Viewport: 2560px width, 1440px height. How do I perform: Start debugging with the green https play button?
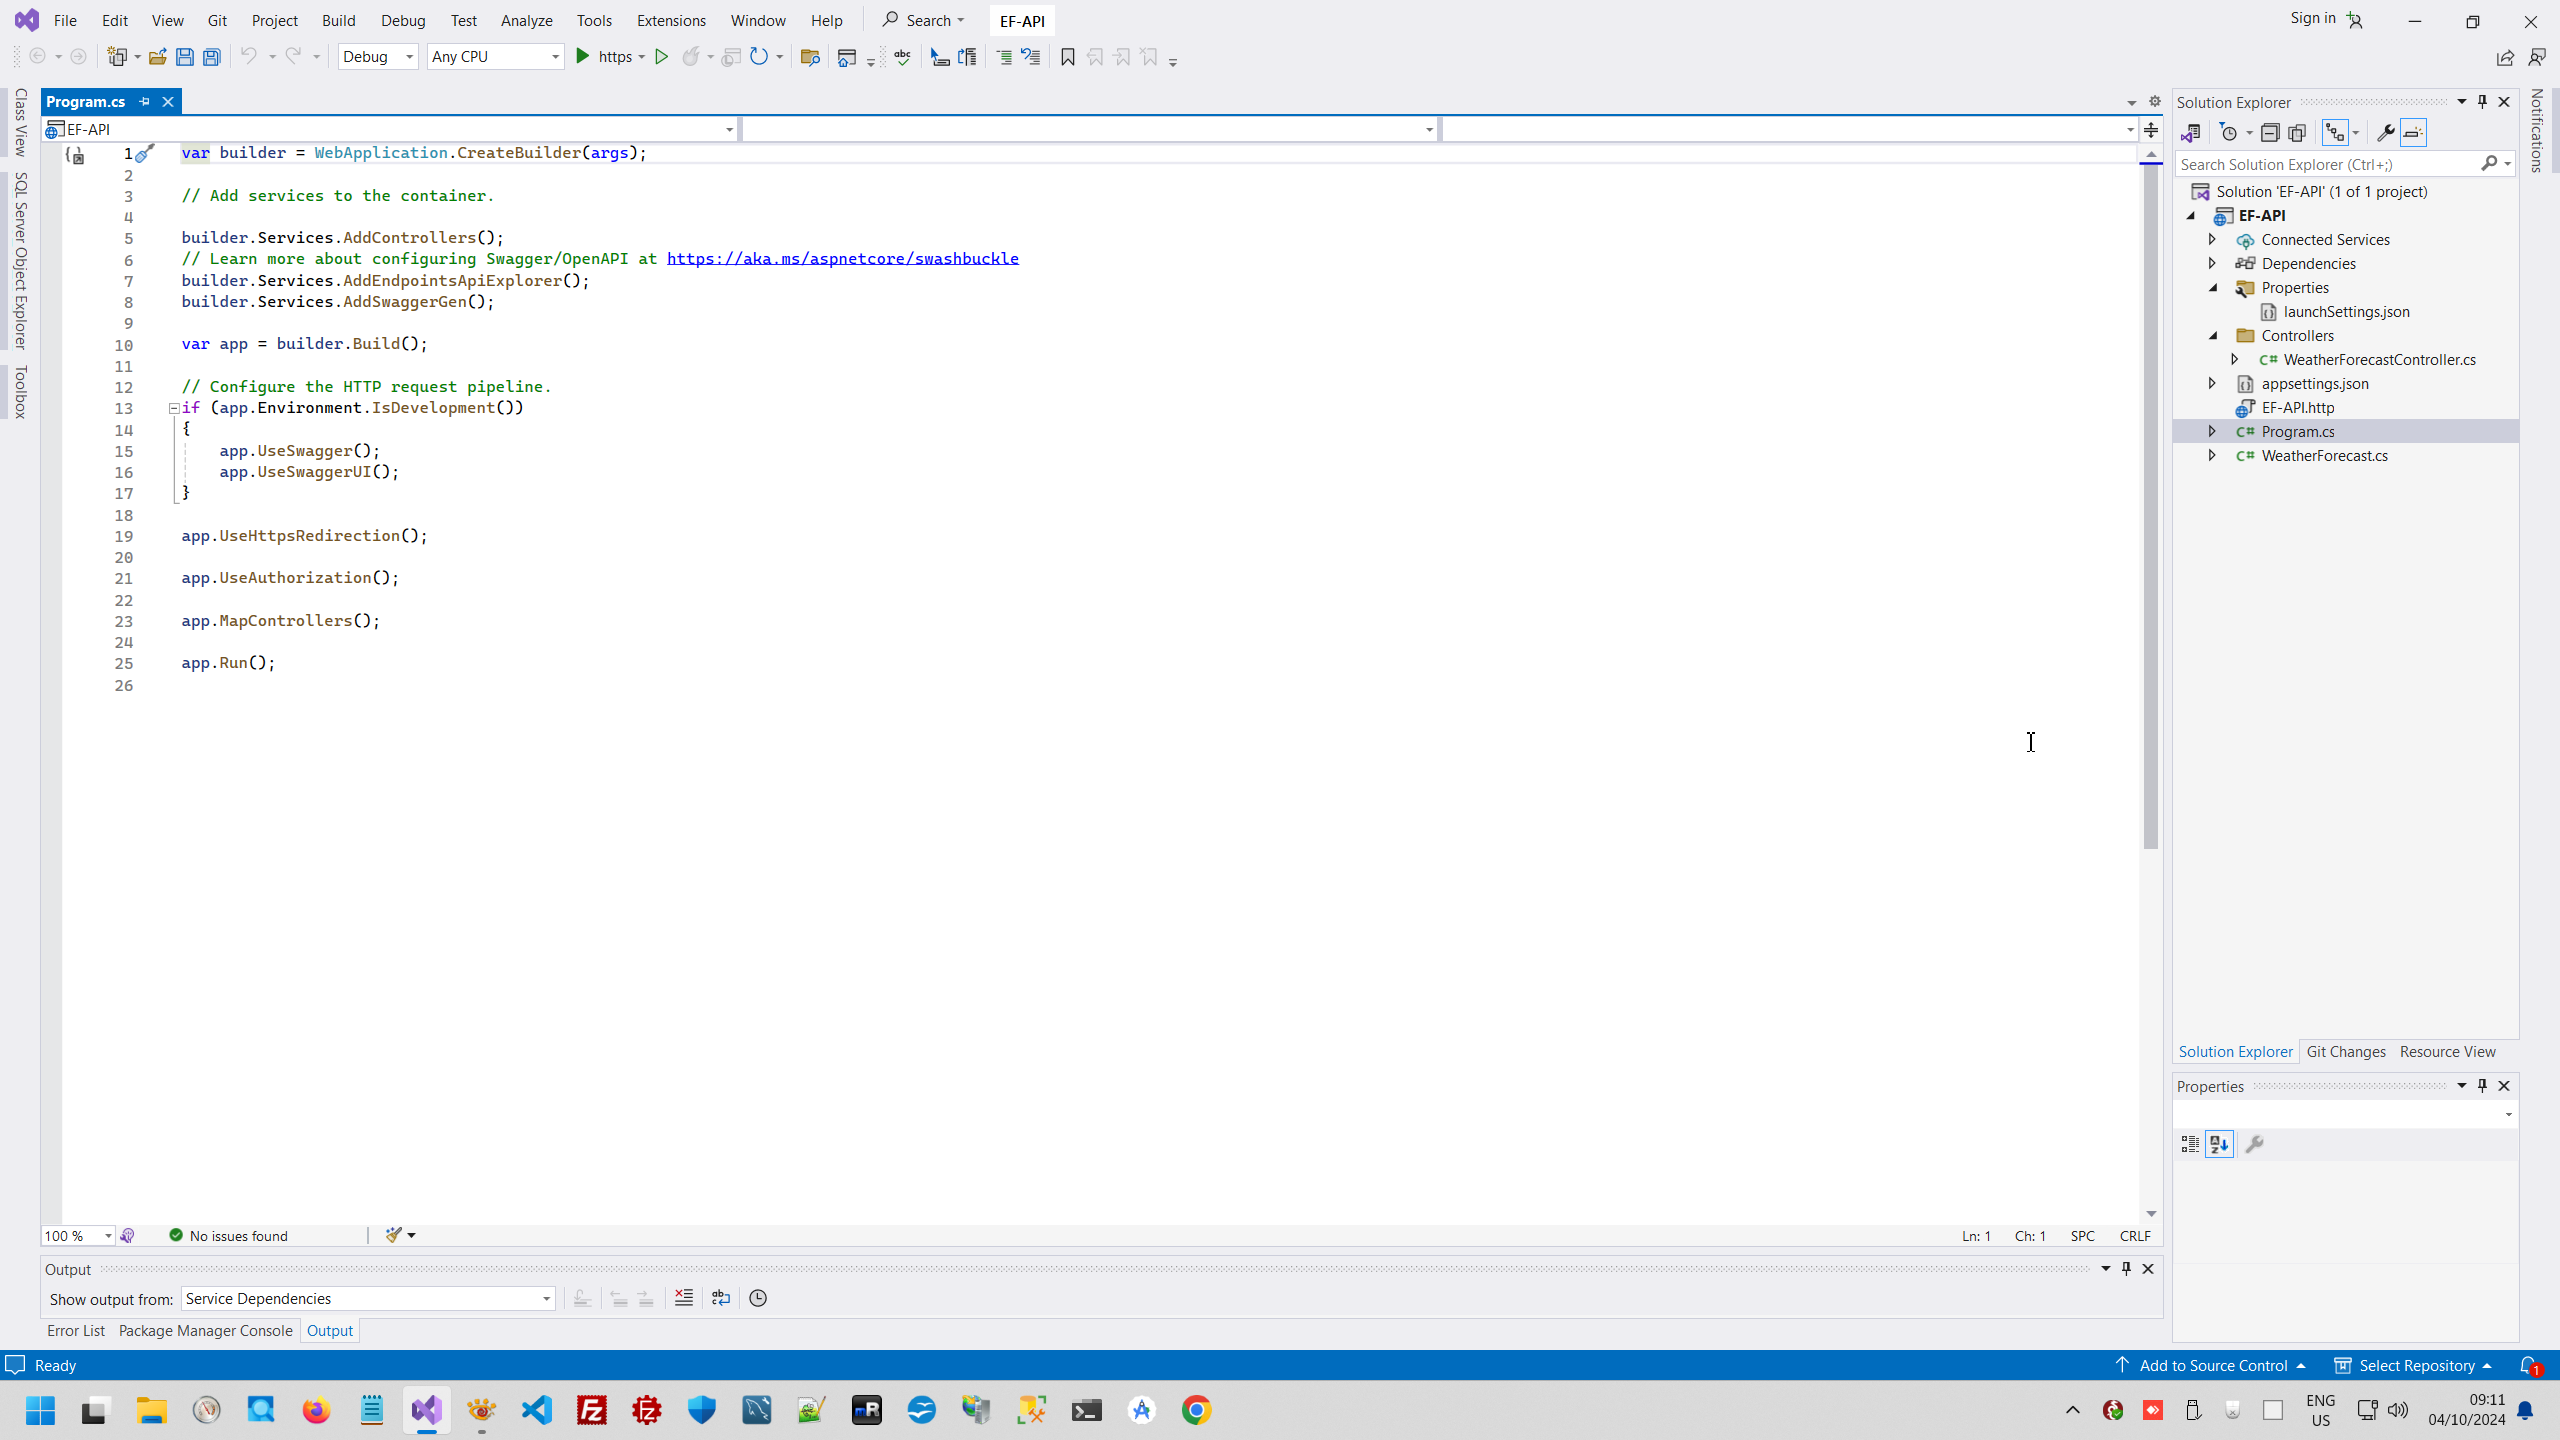coord(583,57)
